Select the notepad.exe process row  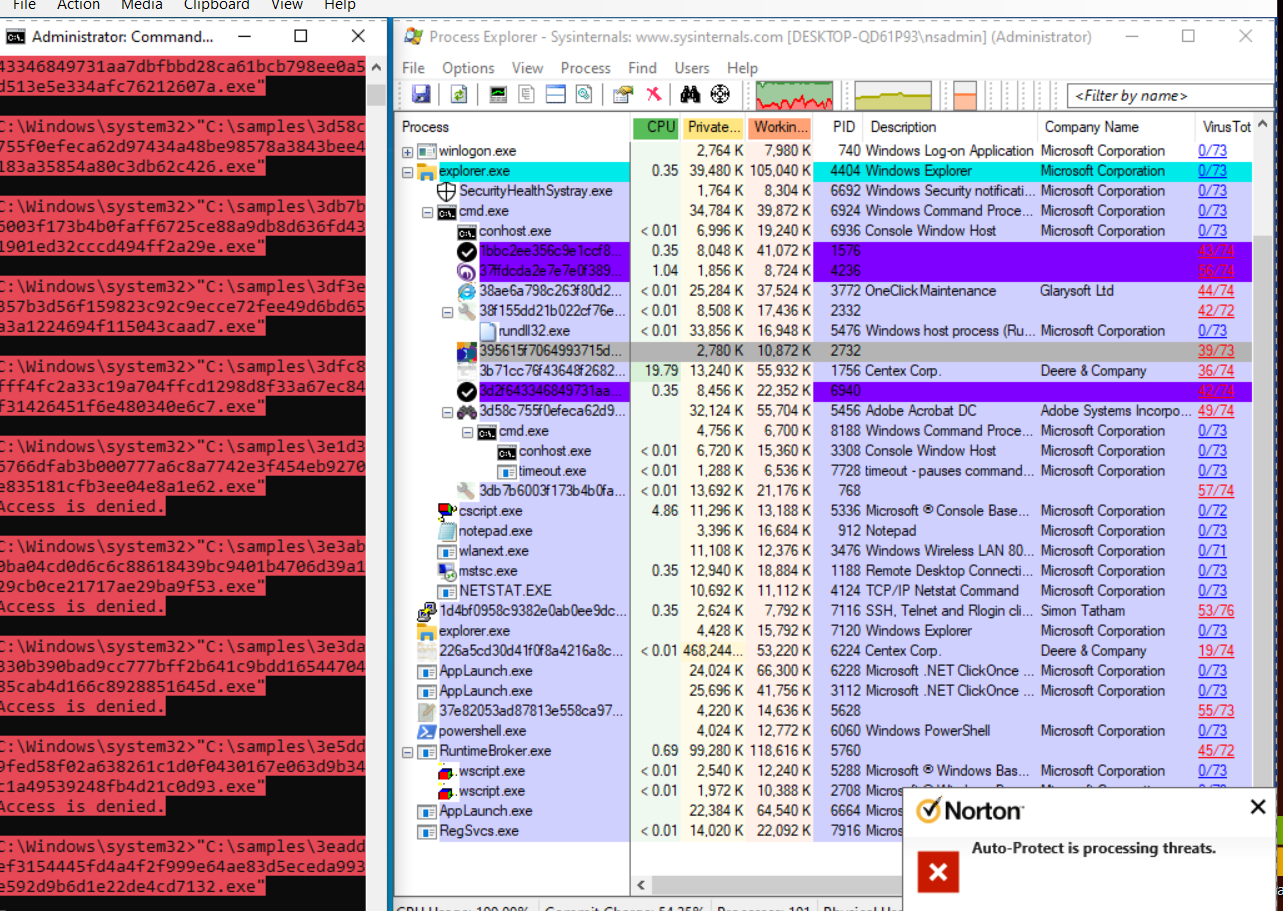[495, 531]
